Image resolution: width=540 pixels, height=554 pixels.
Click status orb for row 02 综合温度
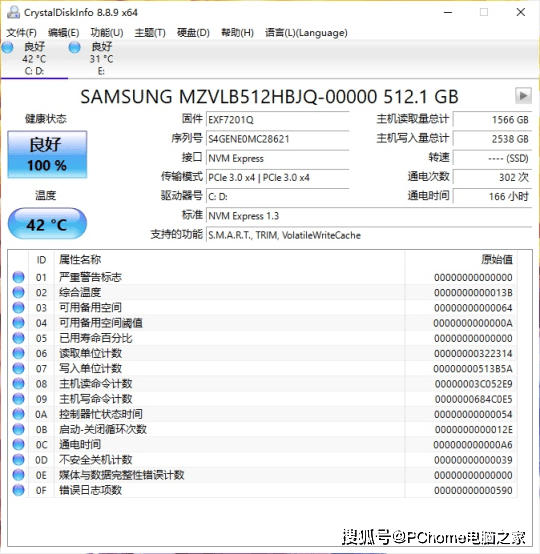click(x=18, y=292)
